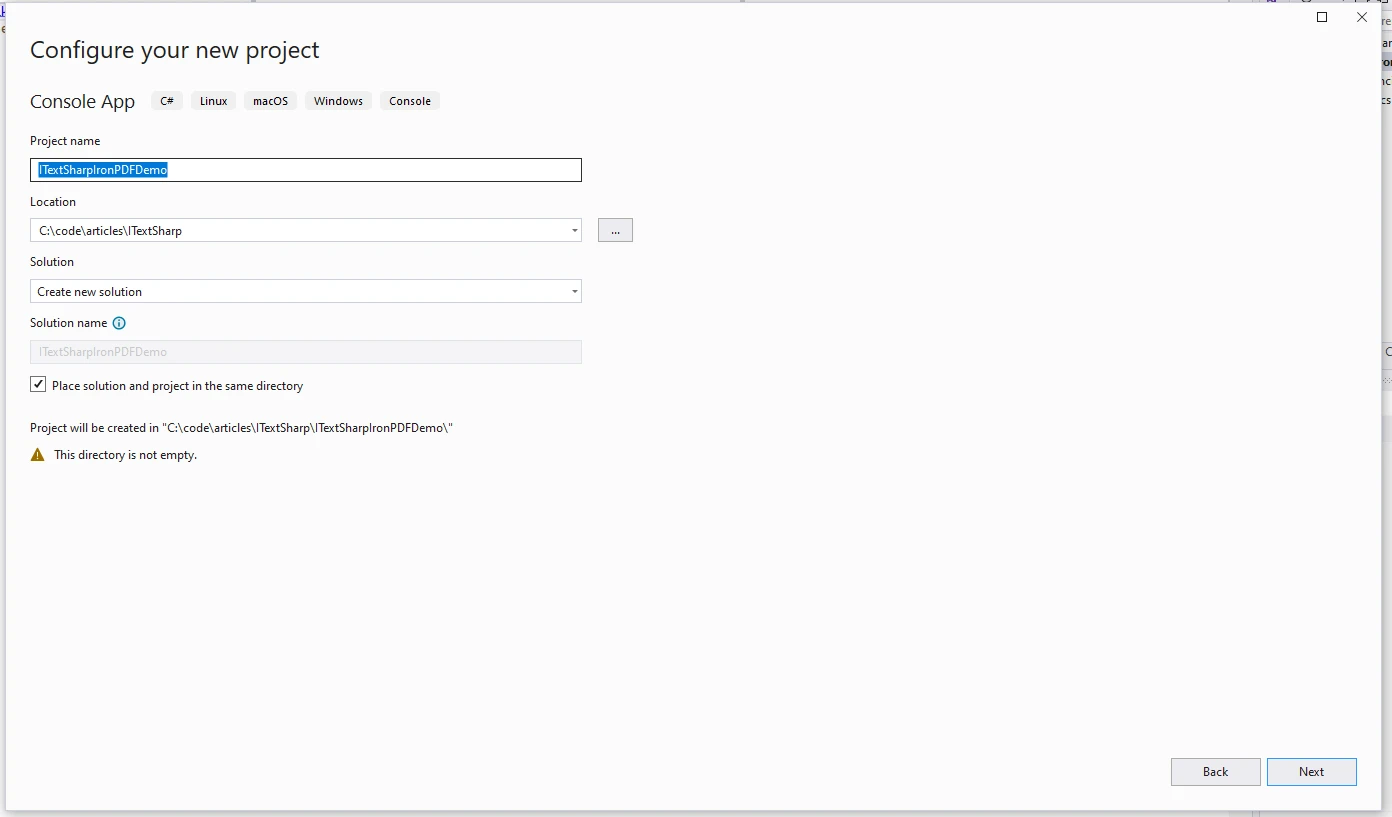Image resolution: width=1392 pixels, height=817 pixels.
Task: Expand the Solution dropdown showing Create new solution
Action: tap(305, 291)
